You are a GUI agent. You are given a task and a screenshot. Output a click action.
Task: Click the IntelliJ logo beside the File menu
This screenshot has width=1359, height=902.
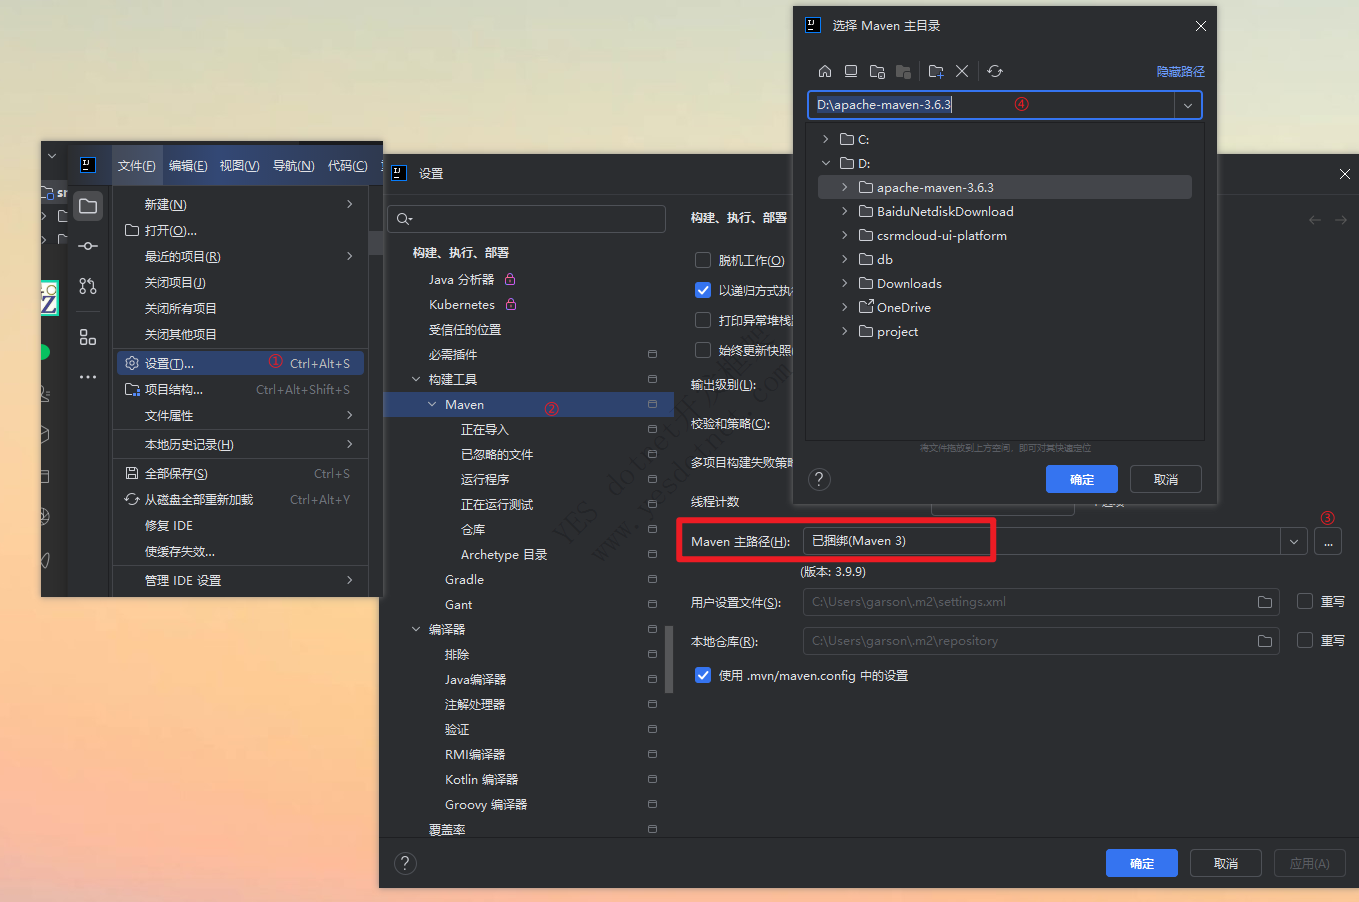click(88, 165)
